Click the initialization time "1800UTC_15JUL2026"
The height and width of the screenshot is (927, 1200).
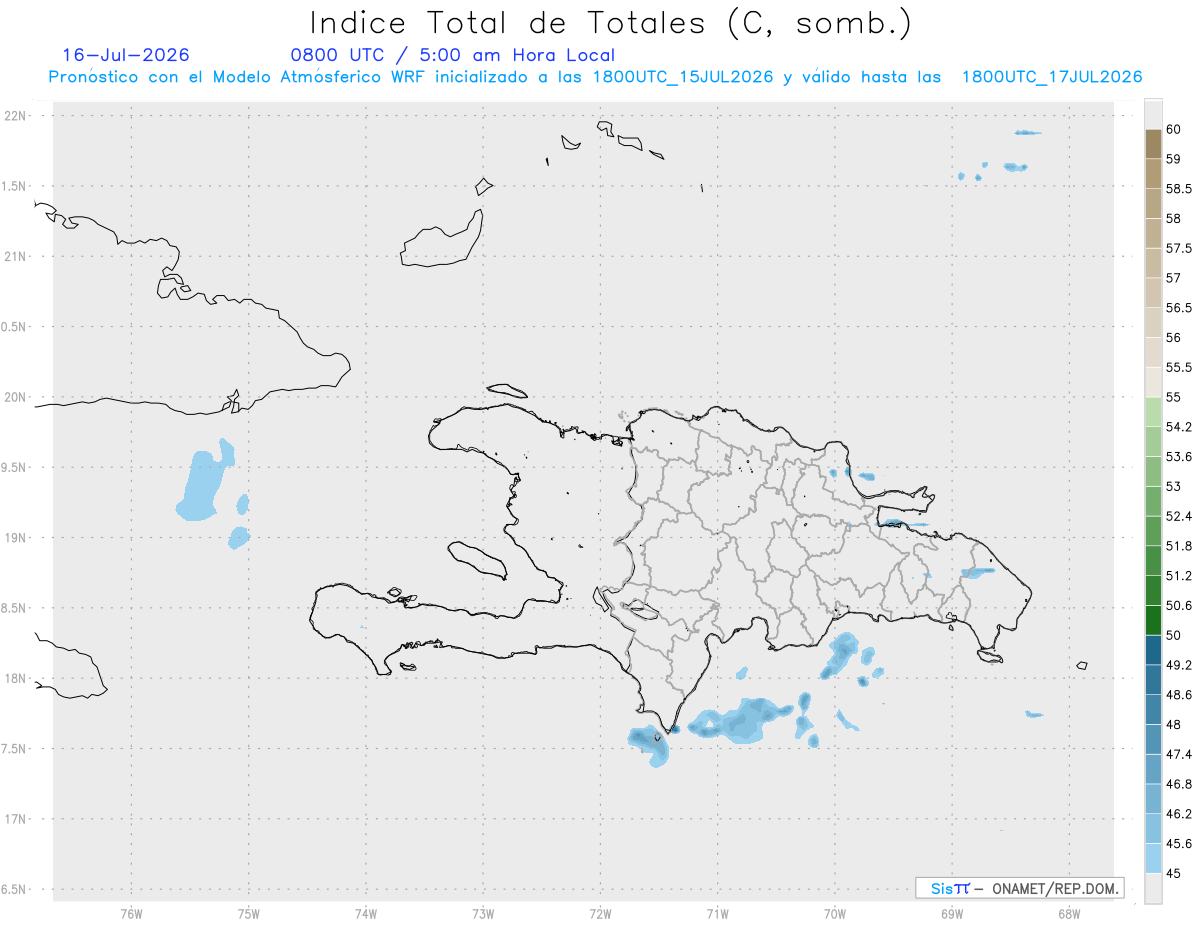(x=683, y=77)
